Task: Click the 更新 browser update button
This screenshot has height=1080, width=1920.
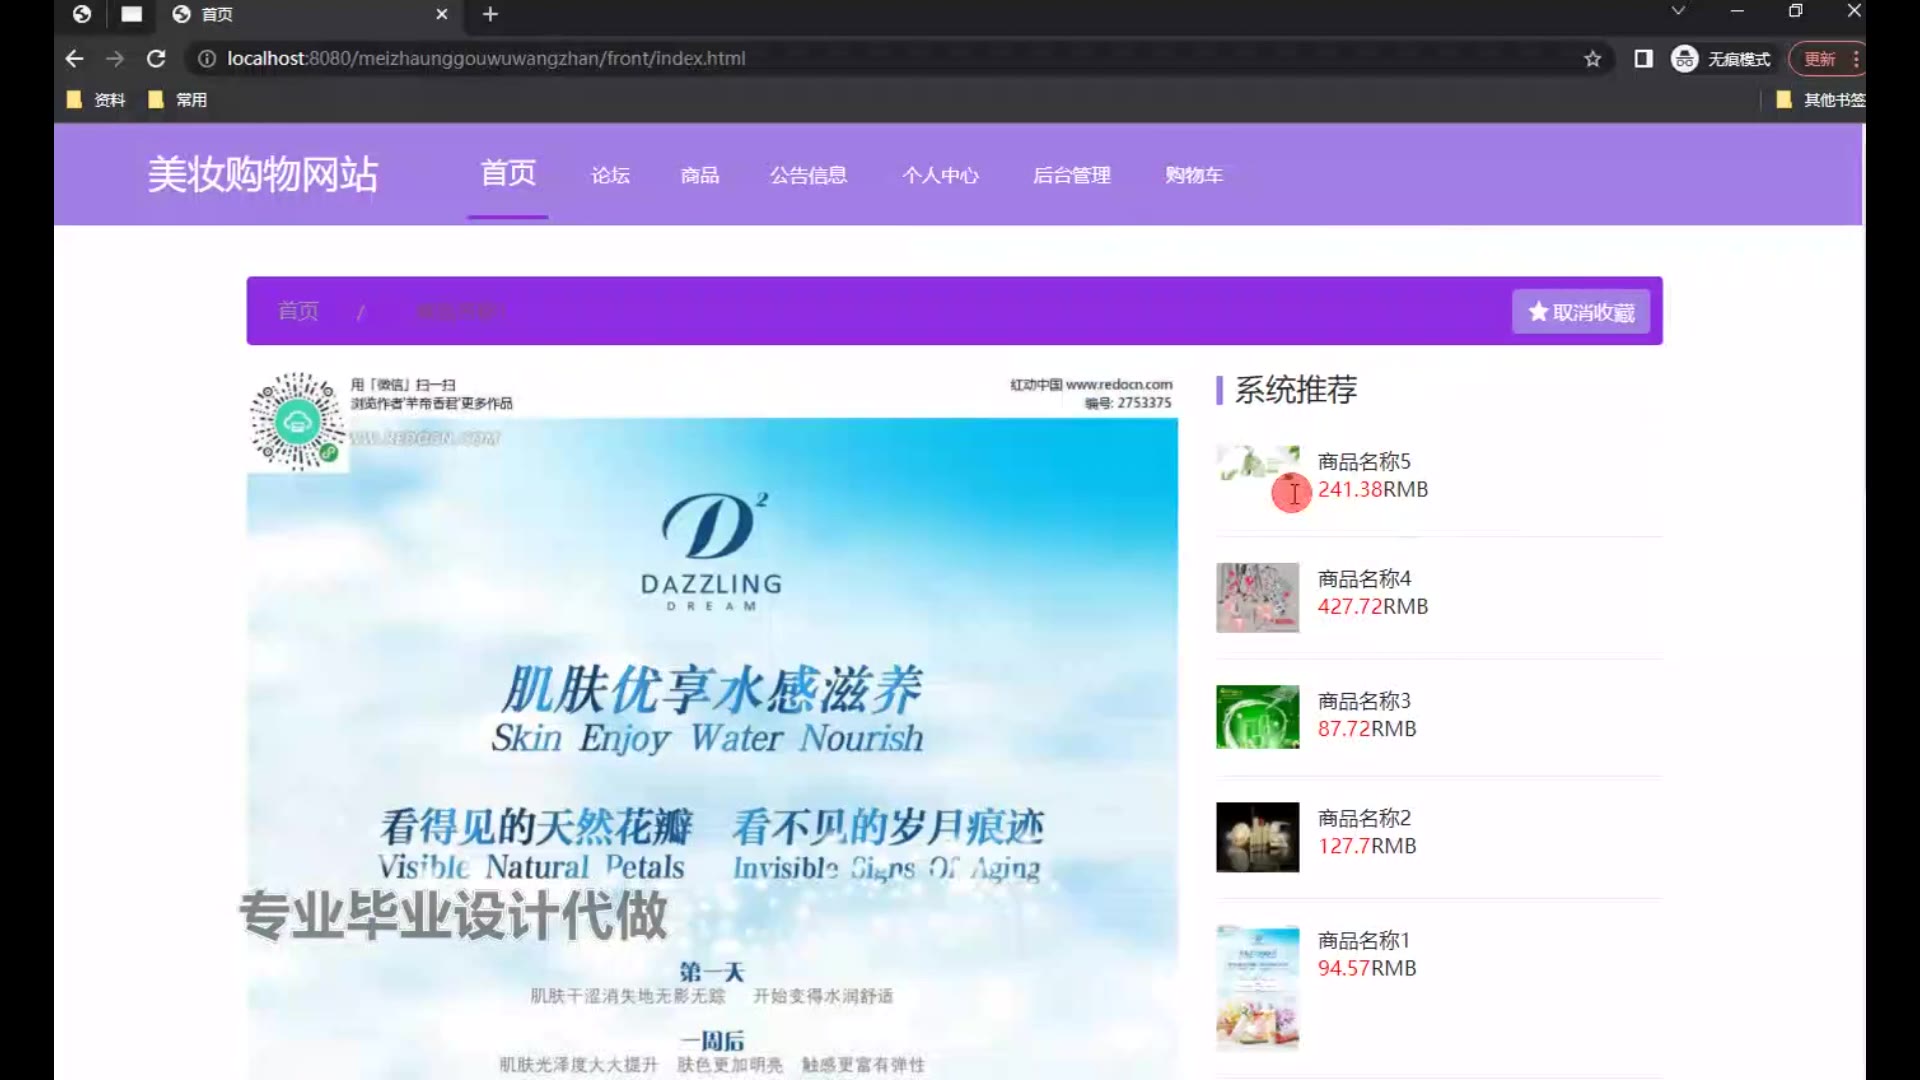Action: pos(1819,59)
